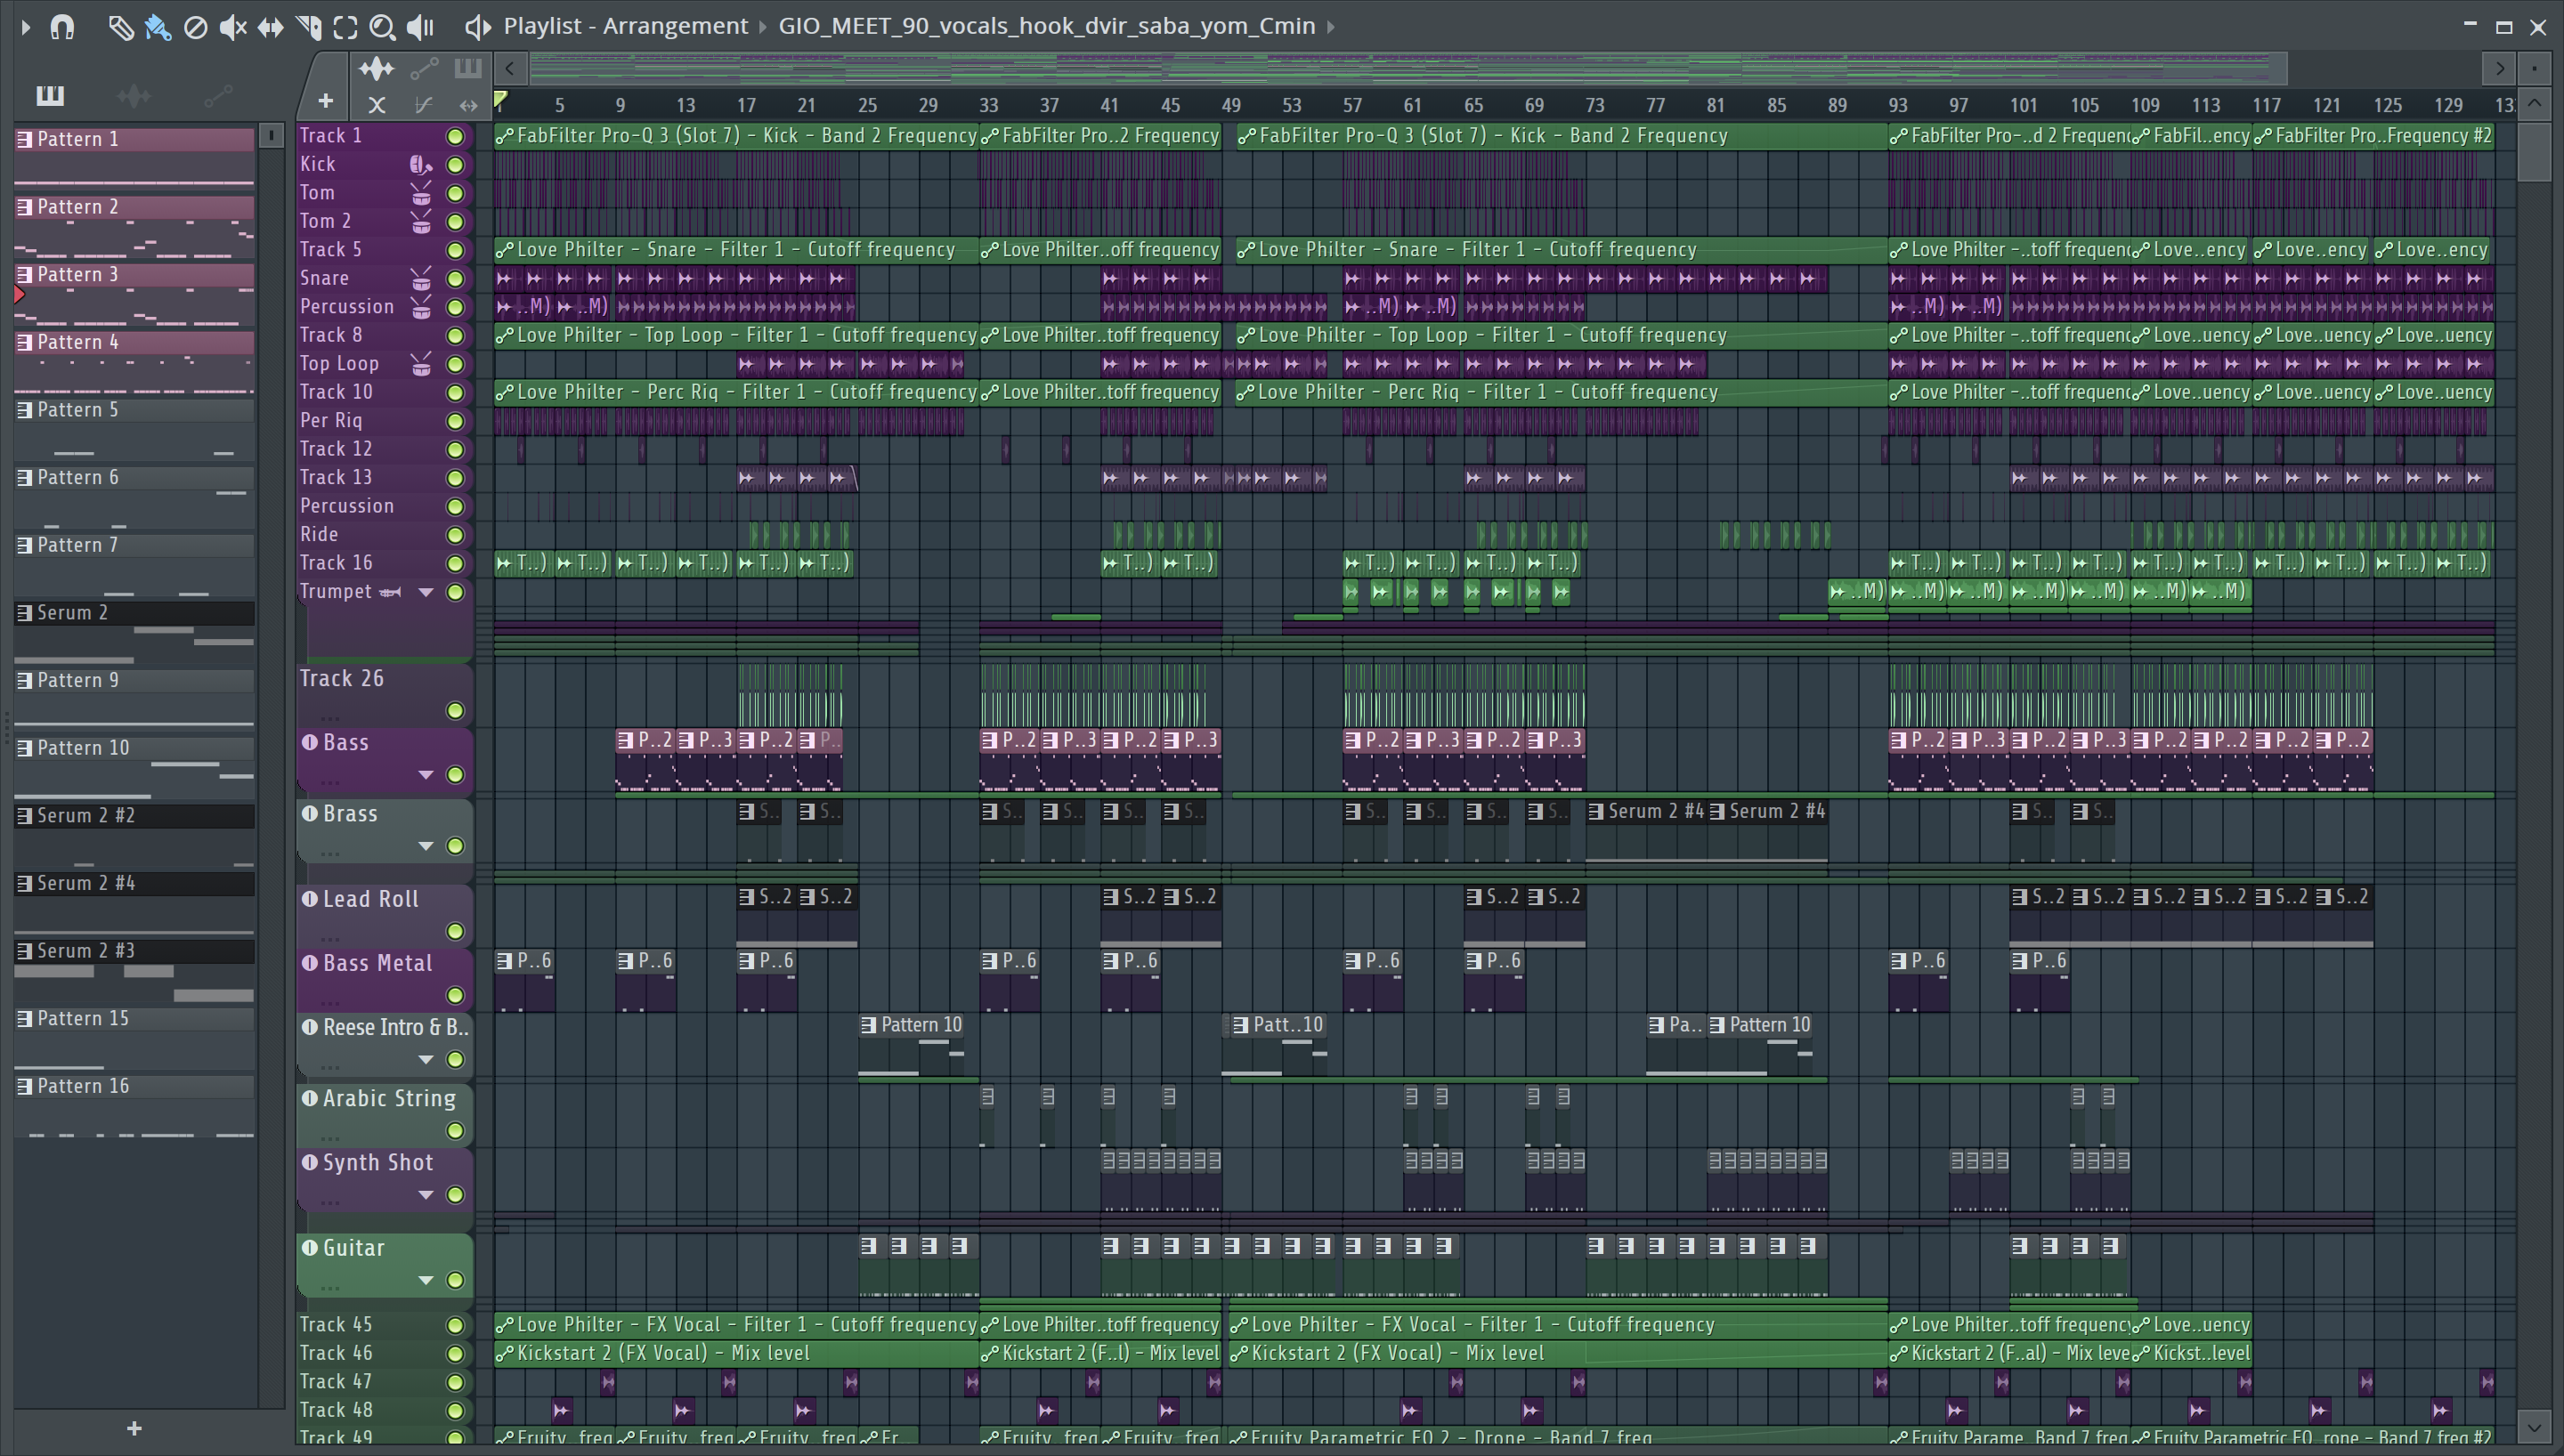Show patterns in the picker panel

(50, 95)
